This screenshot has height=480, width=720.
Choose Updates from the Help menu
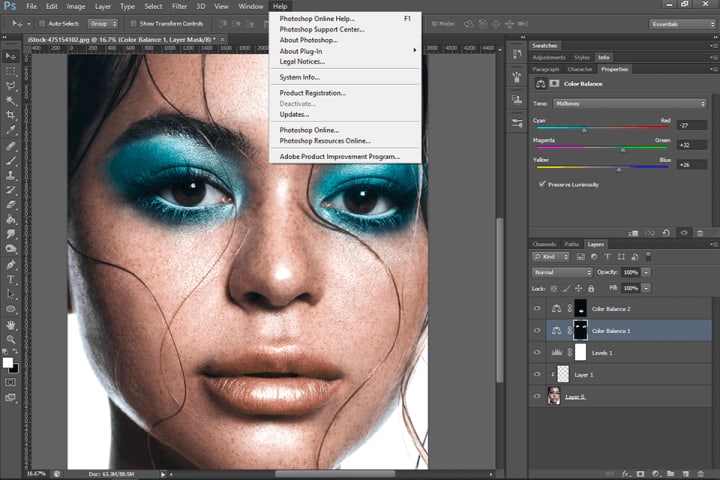pos(345,114)
